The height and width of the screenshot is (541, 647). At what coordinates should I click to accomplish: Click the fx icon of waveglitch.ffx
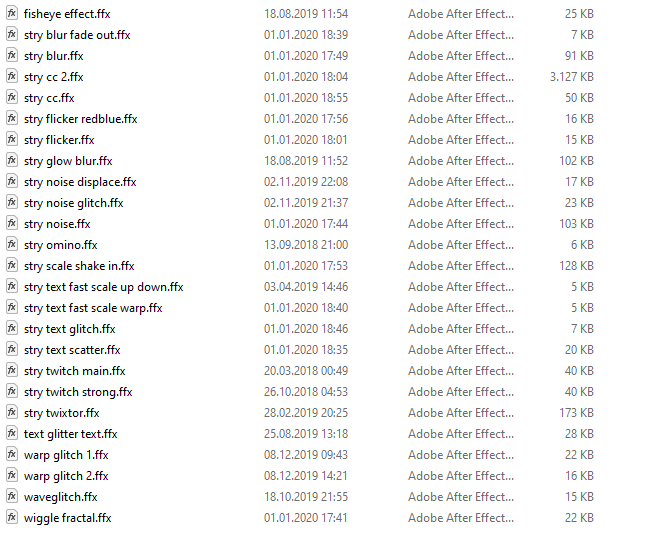(12, 496)
